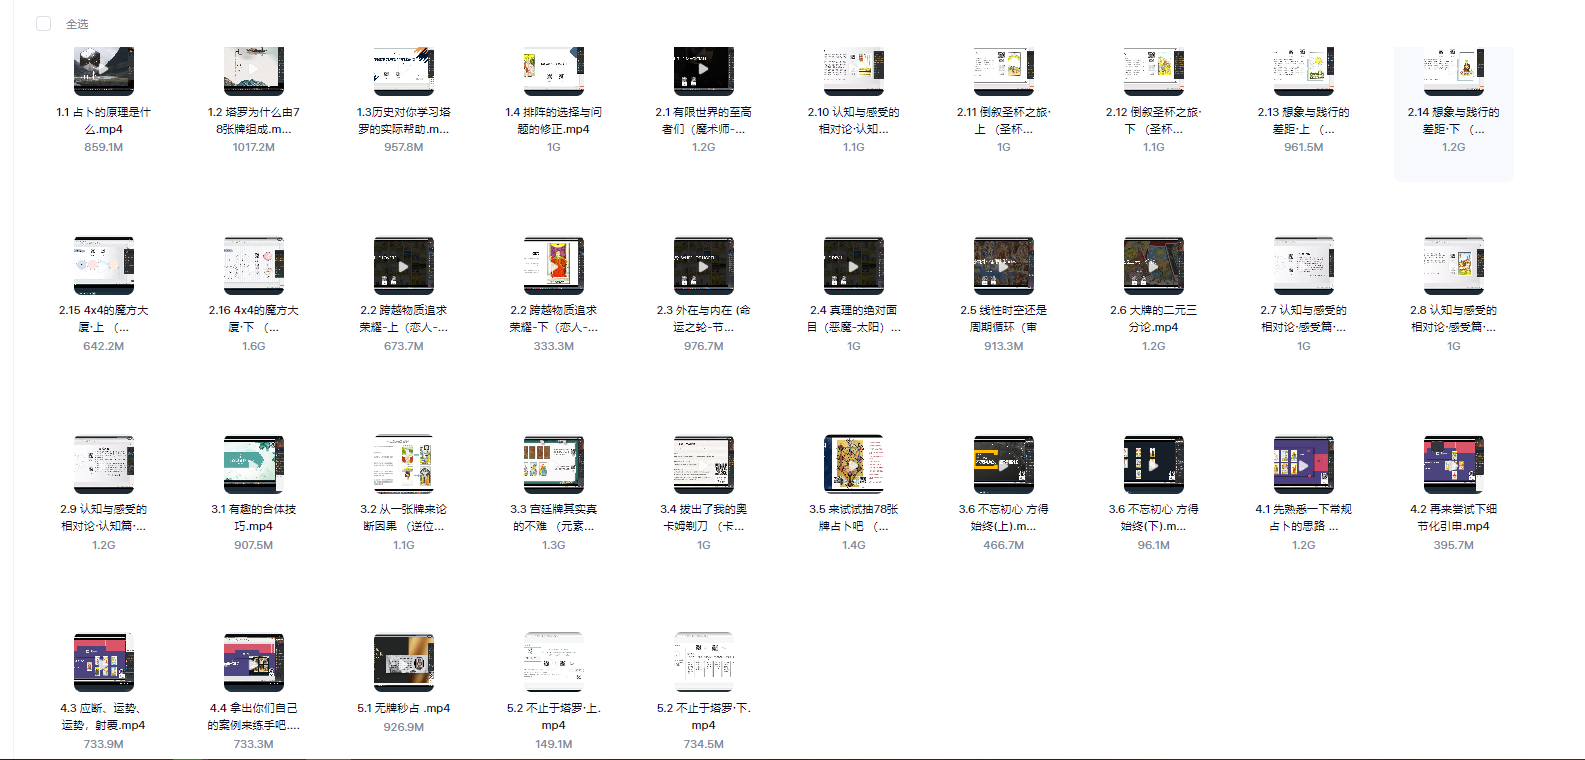Image resolution: width=1585 pixels, height=760 pixels.
Task: Open thumbnail of 2.2 跨越物质追求荣耀·下 (333.3M)
Action: (554, 266)
